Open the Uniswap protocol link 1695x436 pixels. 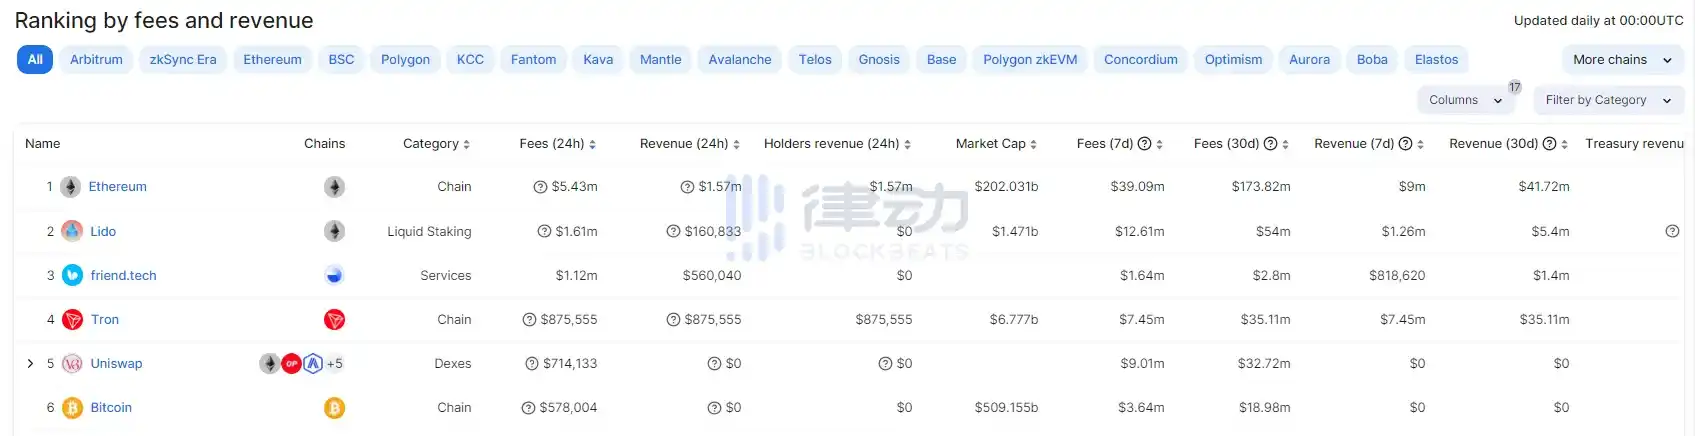pyautogui.click(x=116, y=363)
